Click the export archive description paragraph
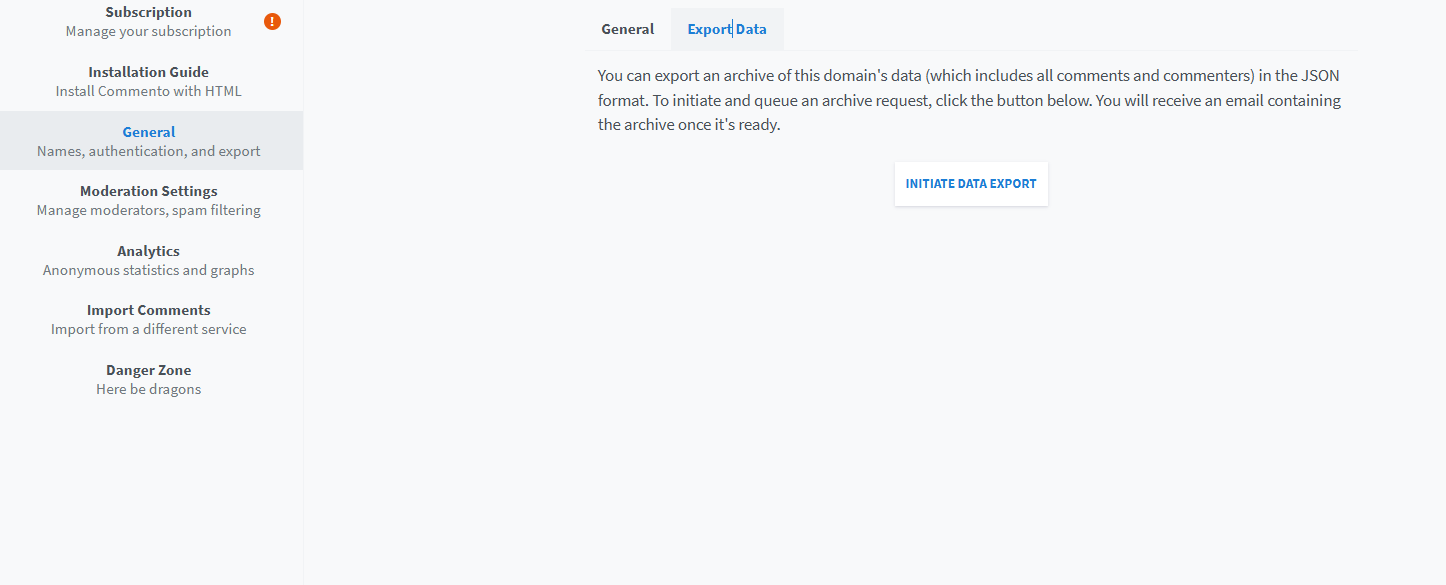 coord(969,101)
